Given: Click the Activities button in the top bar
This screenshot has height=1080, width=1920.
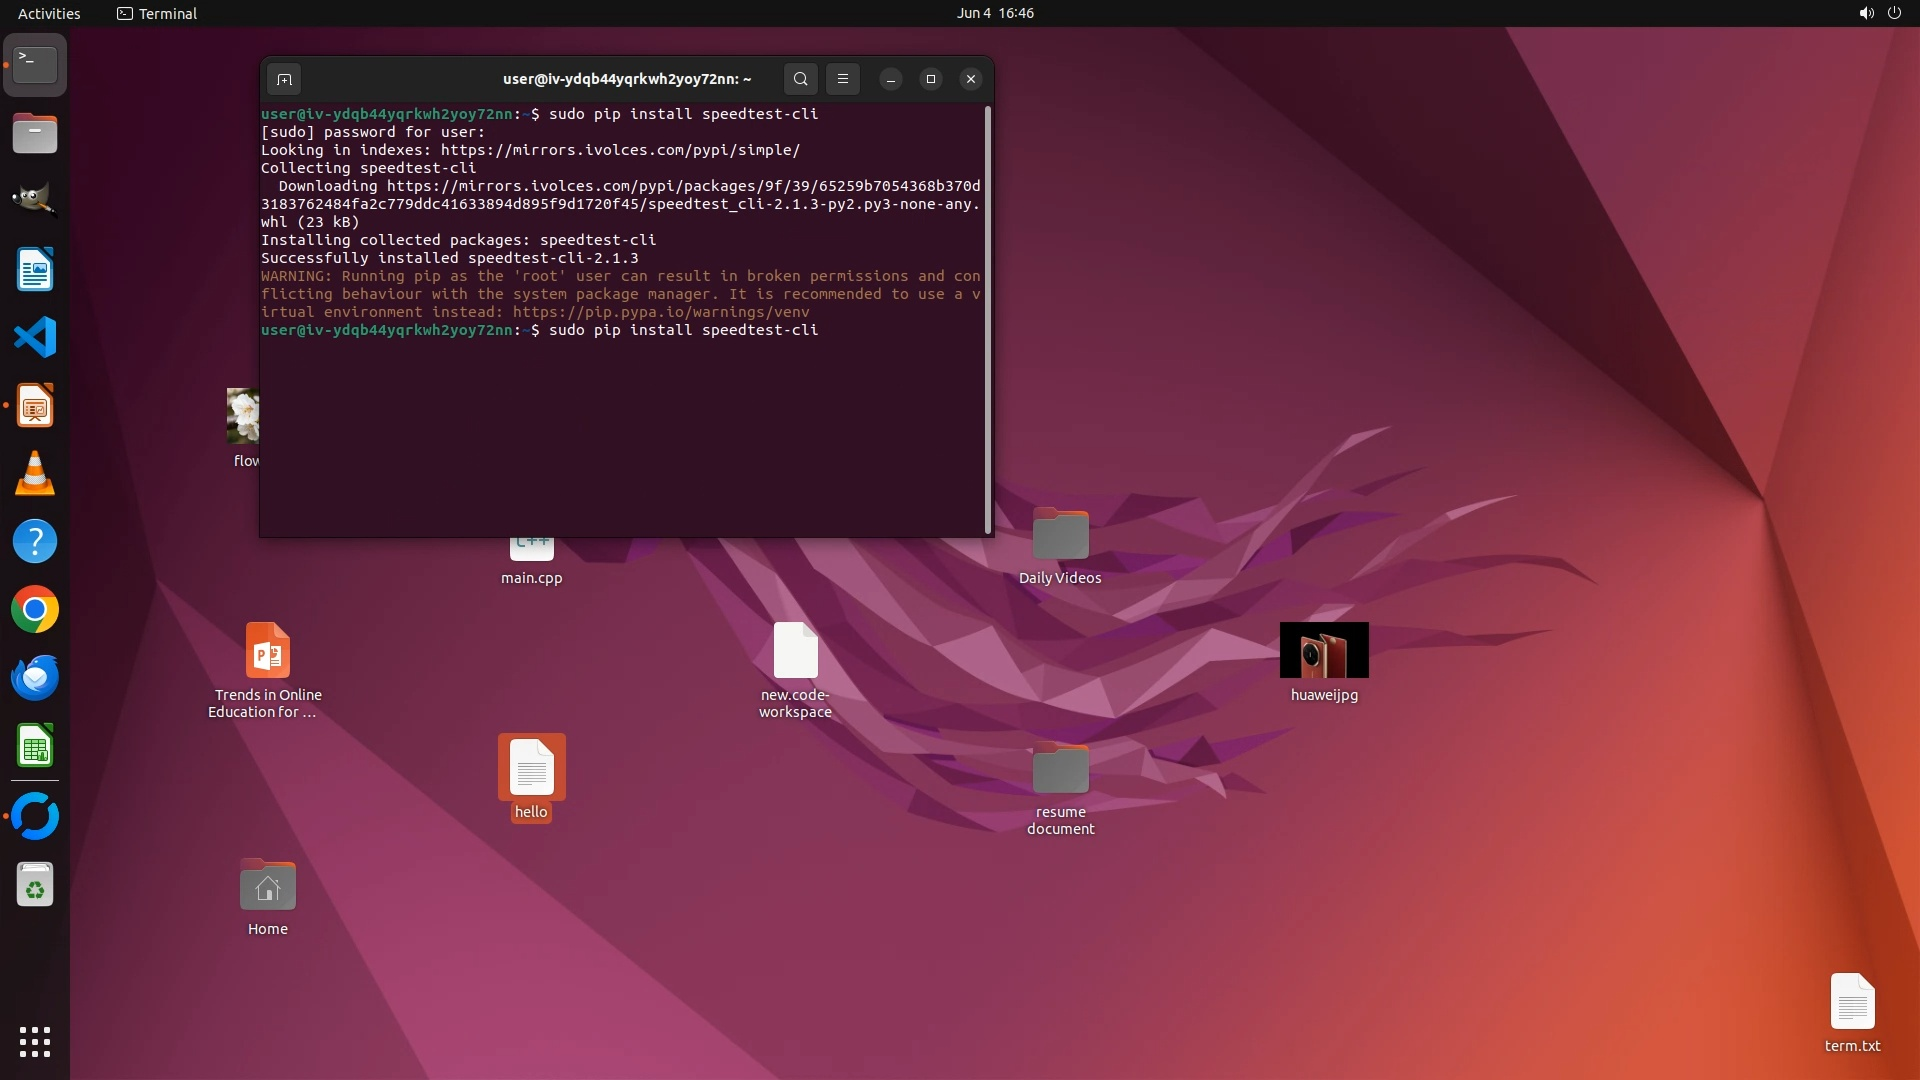Looking at the screenshot, I should (49, 13).
